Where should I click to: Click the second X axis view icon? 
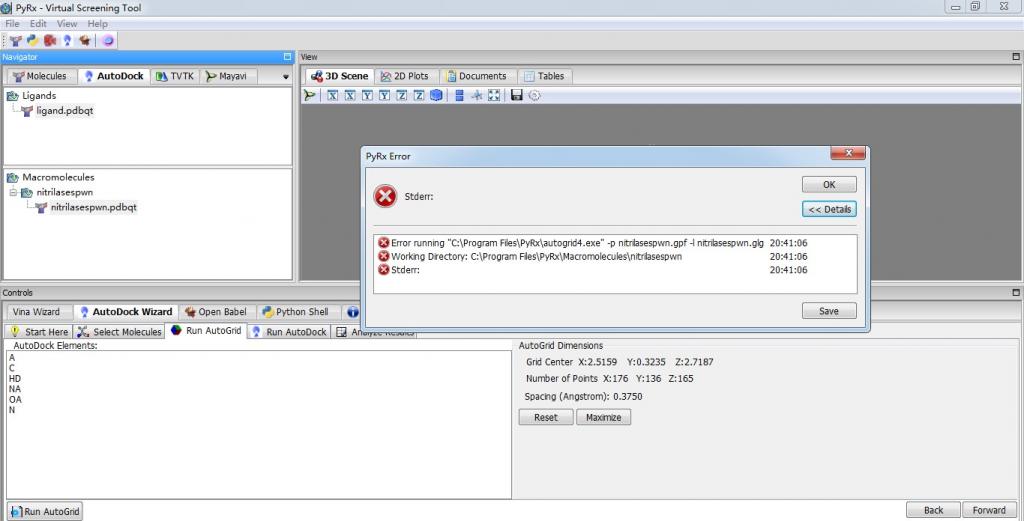point(350,95)
